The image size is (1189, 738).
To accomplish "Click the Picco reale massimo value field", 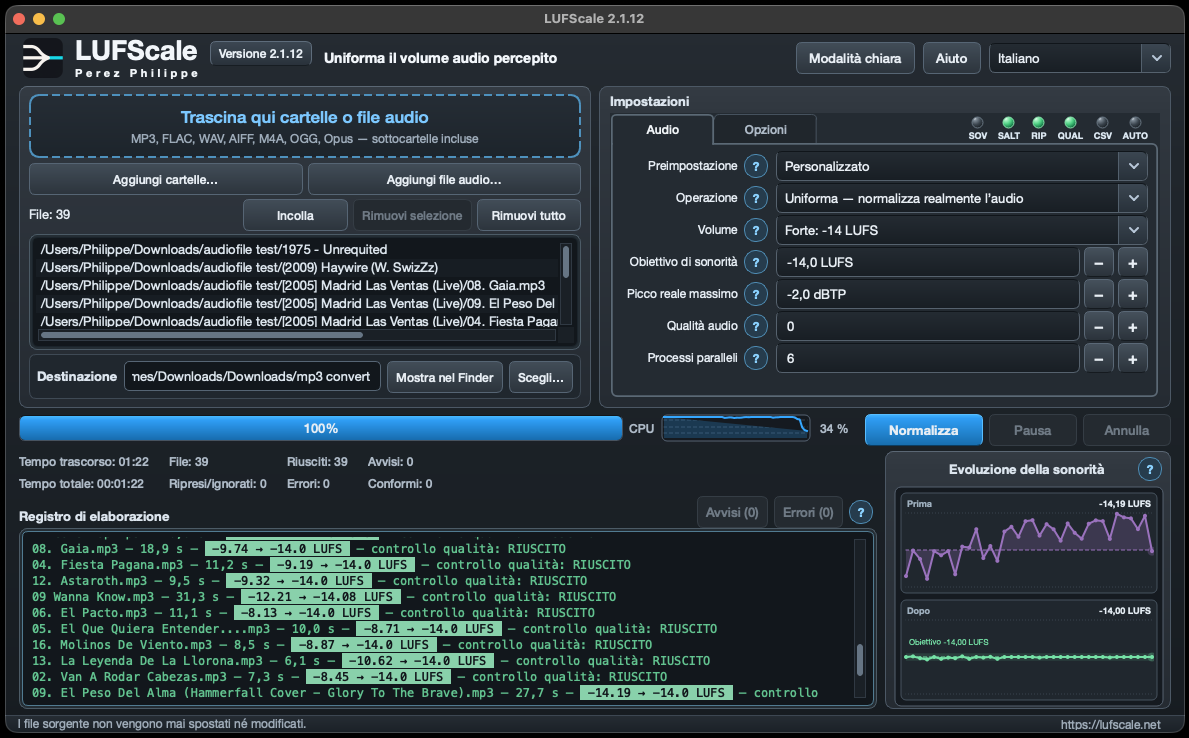I will pyautogui.click(x=927, y=294).
